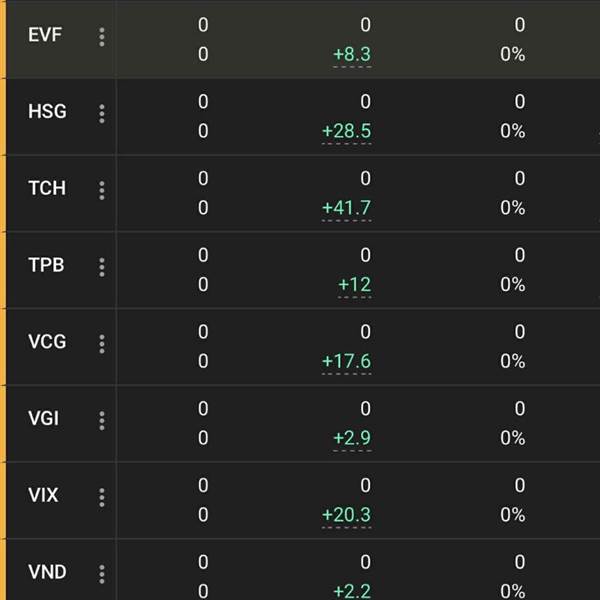Select the EVF stock ticker
This screenshot has height=600, width=600.
pos(45,35)
